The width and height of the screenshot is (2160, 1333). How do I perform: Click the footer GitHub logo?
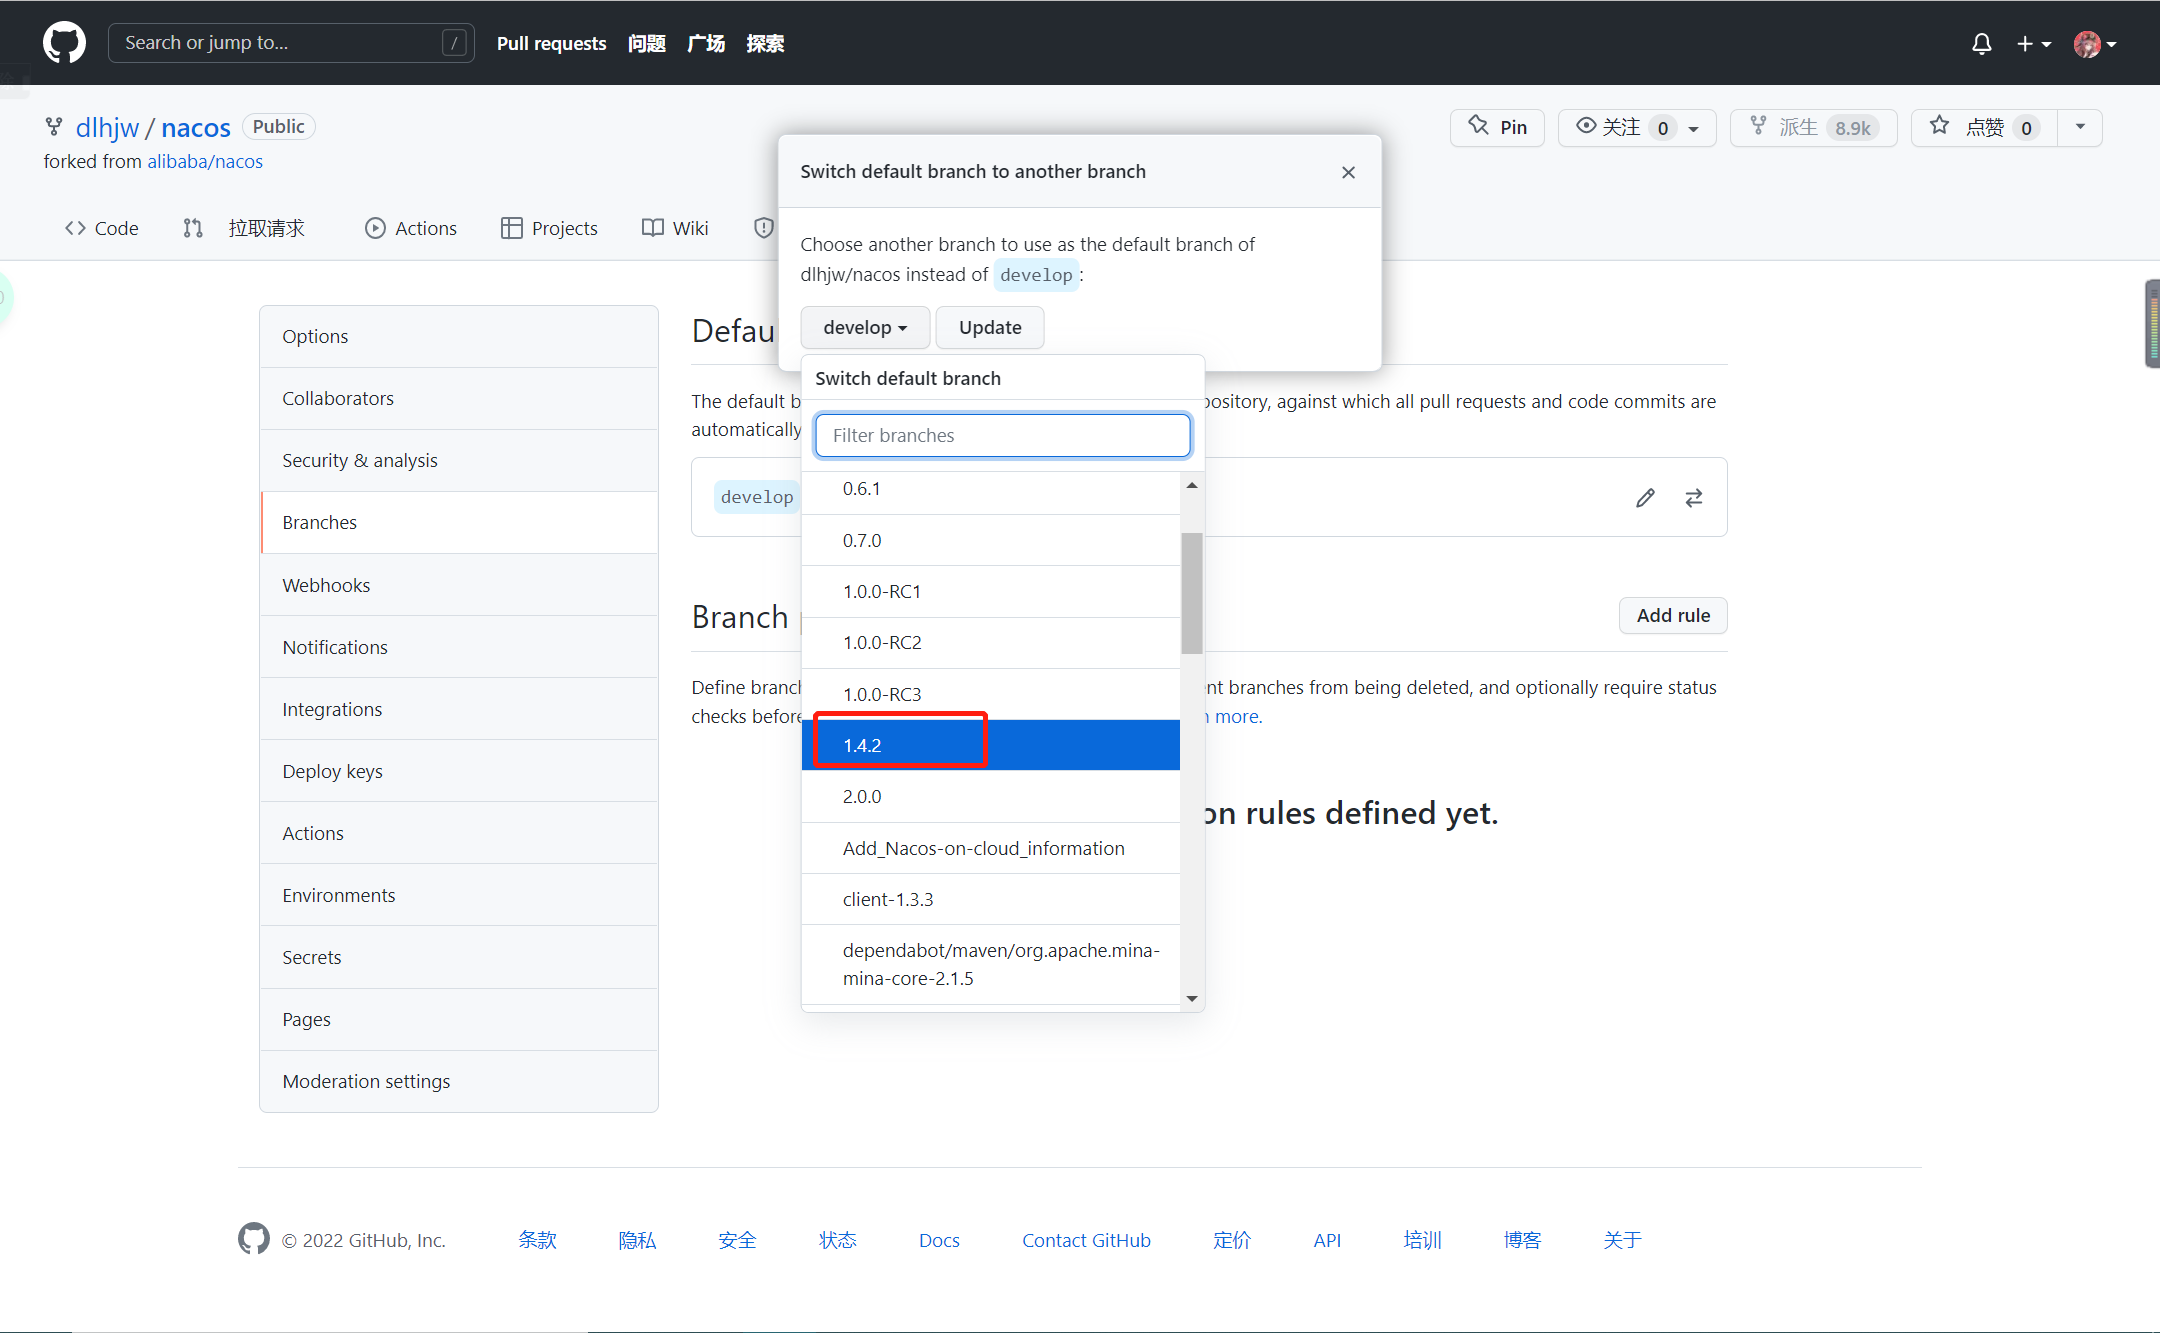pos(254,1238)
